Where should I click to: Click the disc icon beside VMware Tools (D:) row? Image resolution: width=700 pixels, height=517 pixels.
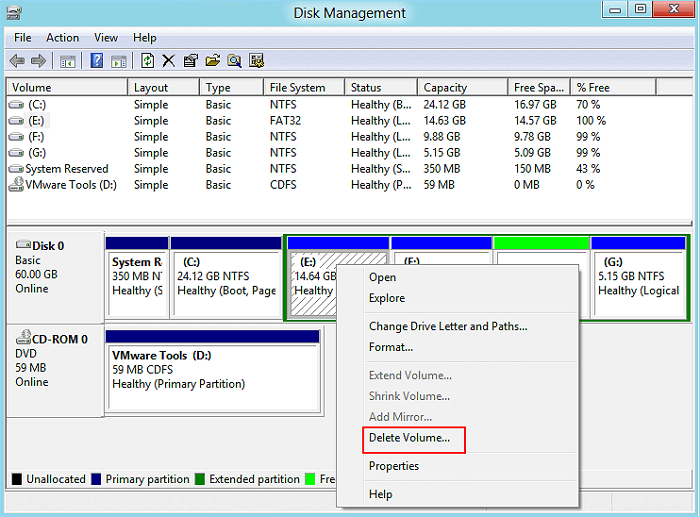(16, 184)
